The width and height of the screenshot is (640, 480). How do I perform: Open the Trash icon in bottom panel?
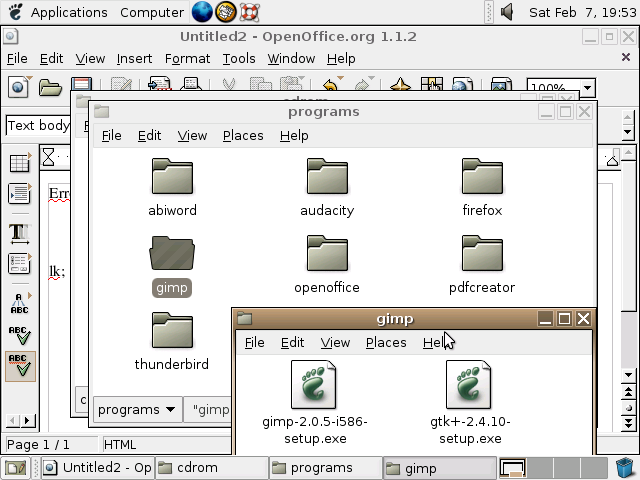point(626,467)
